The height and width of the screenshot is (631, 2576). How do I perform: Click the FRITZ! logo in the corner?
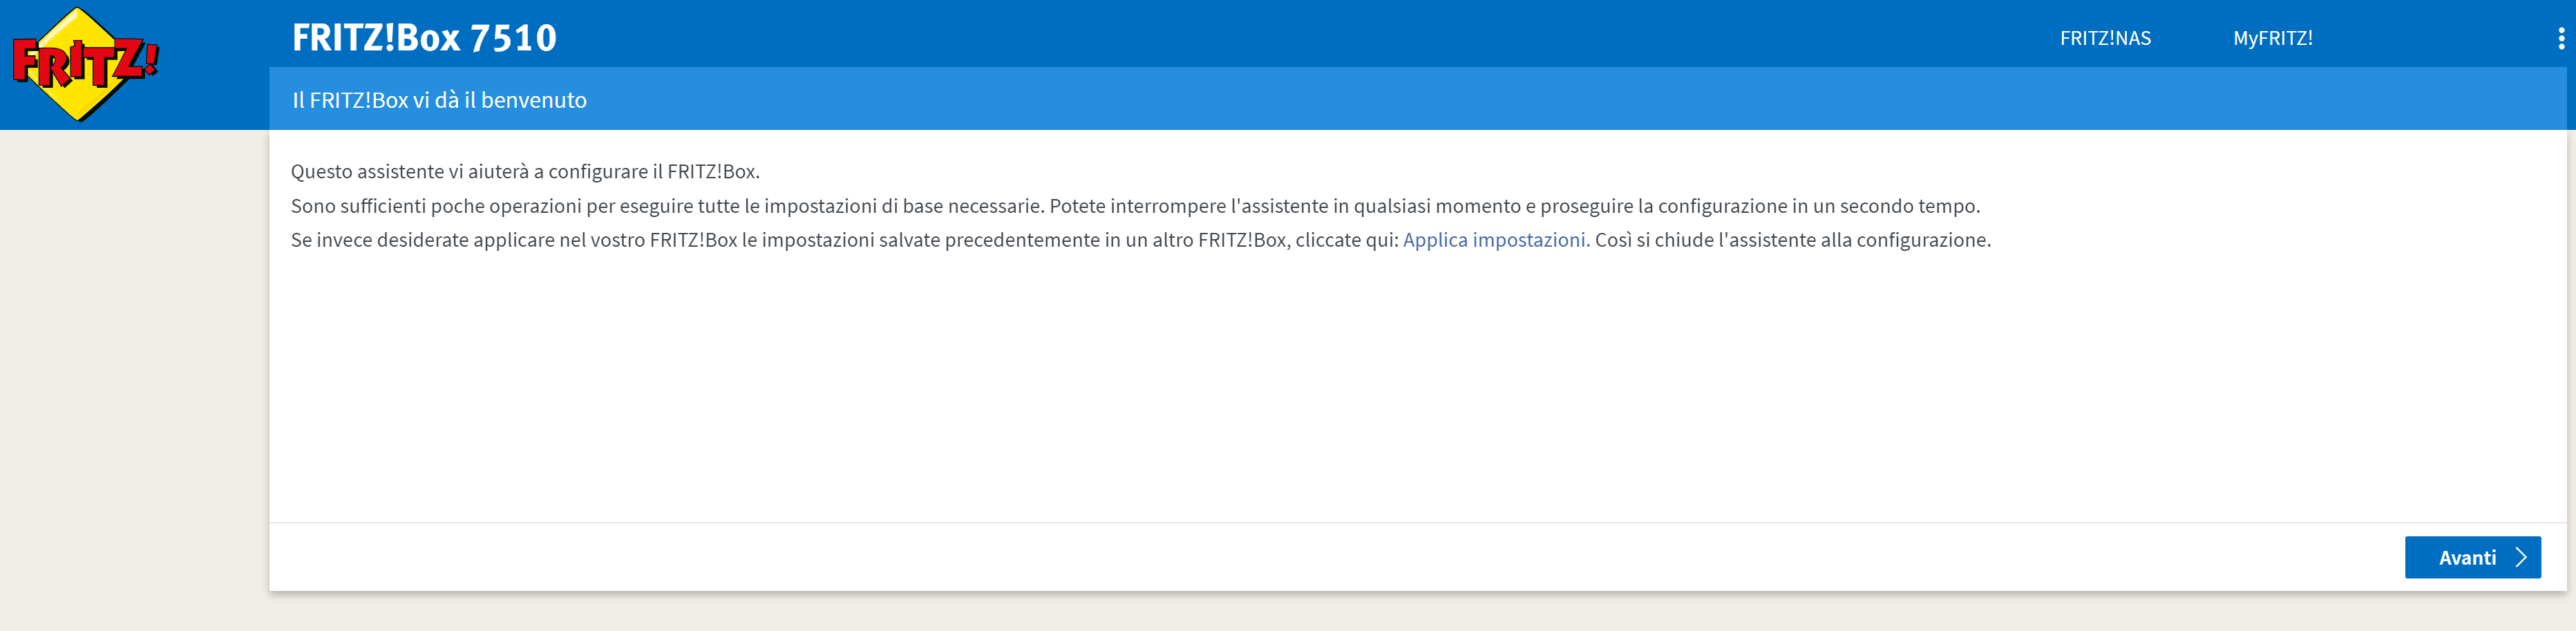85,64
